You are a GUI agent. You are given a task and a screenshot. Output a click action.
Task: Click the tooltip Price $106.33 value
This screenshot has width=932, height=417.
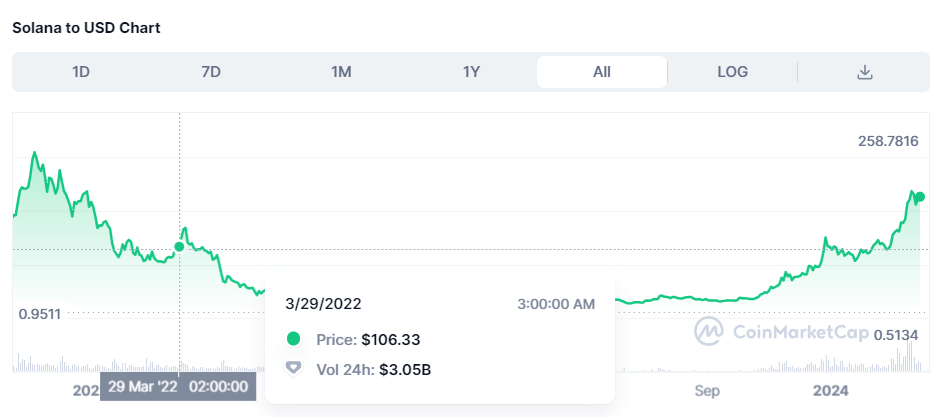click(391, 340)
